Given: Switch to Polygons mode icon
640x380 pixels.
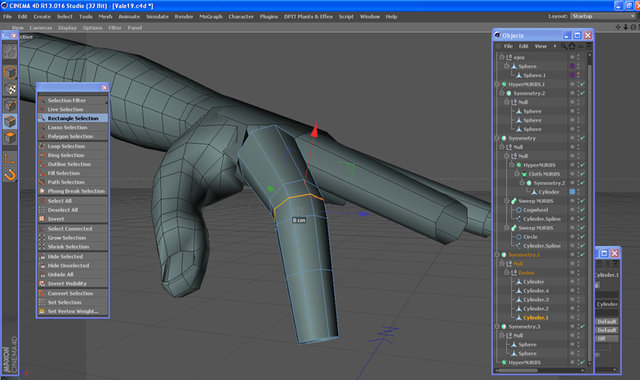Looking at the screenshot, I should pos(10,138).
